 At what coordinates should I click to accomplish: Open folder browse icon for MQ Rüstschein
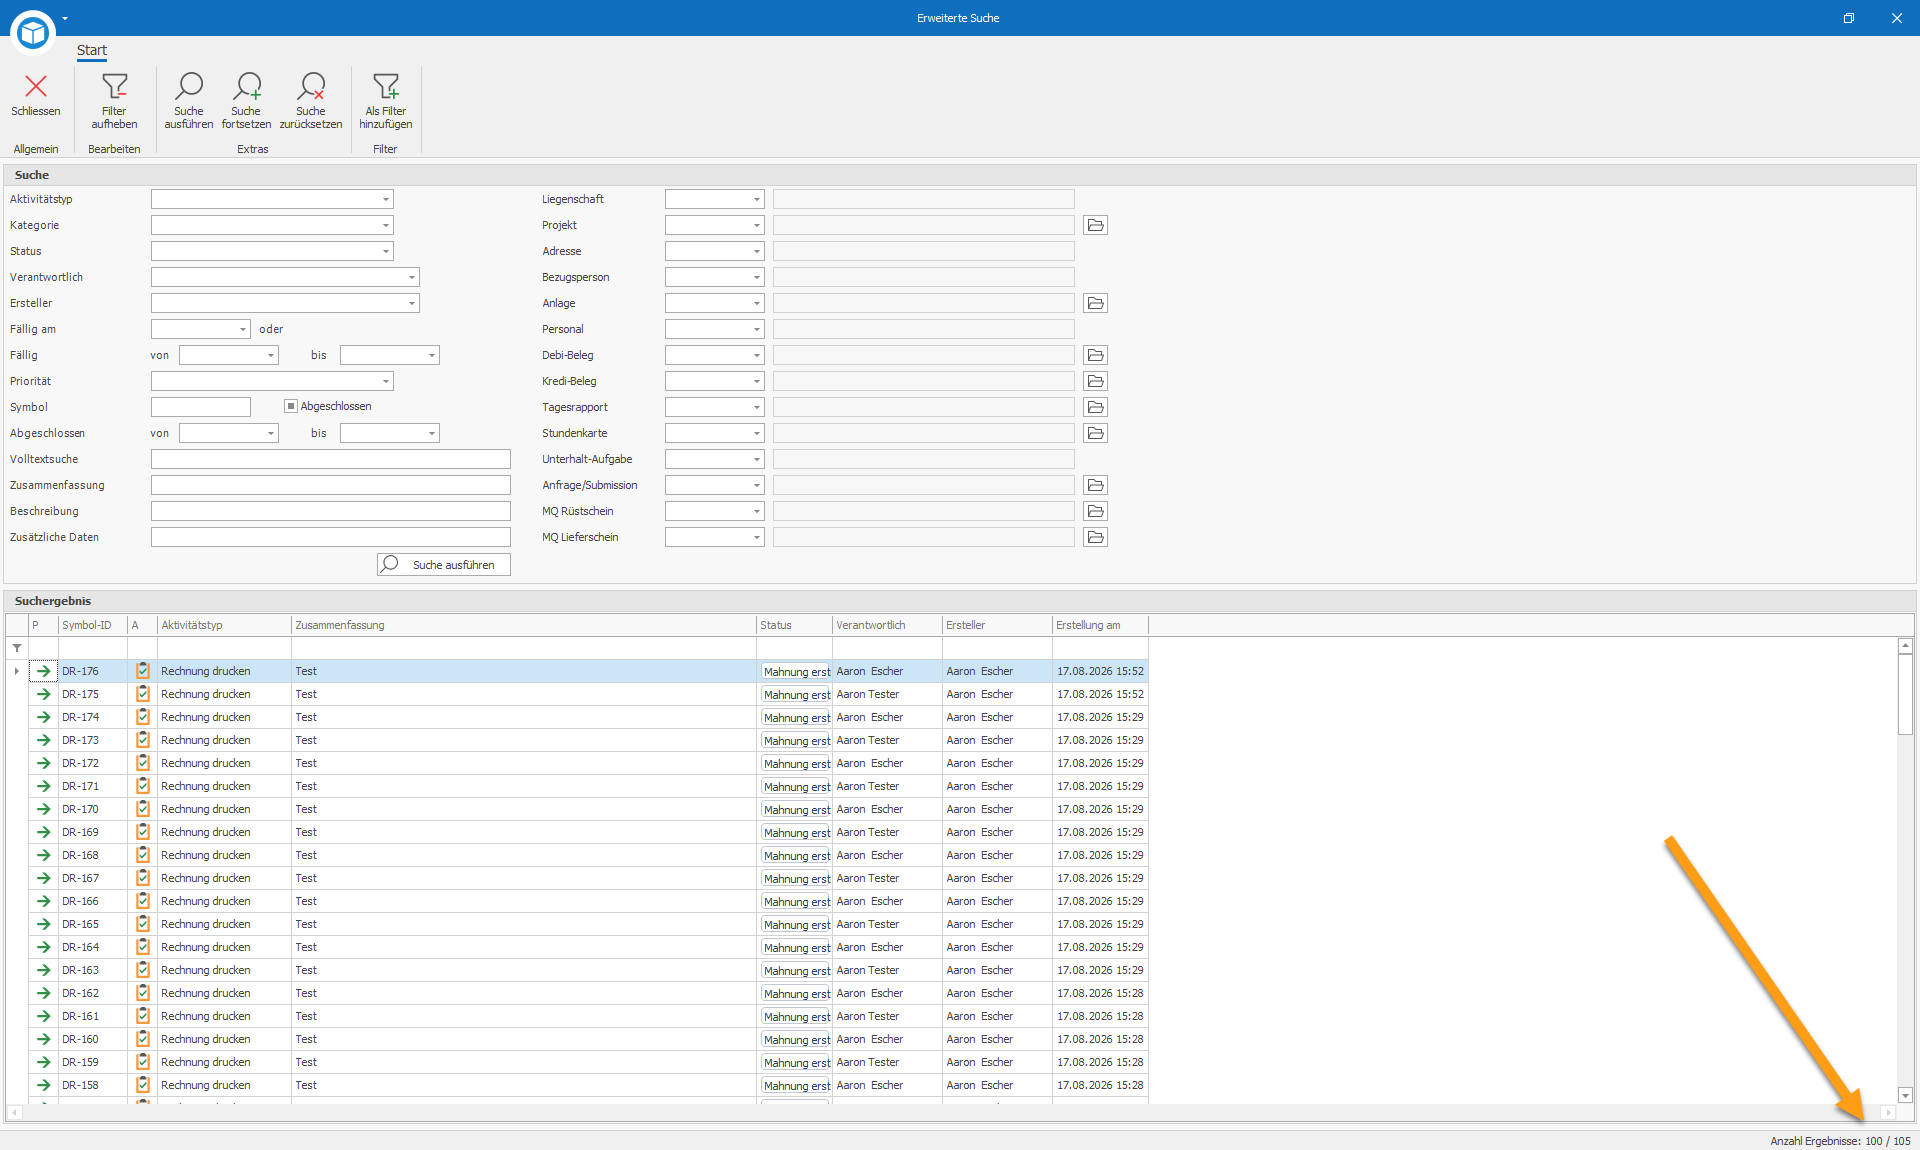[x=1095, y=511]
